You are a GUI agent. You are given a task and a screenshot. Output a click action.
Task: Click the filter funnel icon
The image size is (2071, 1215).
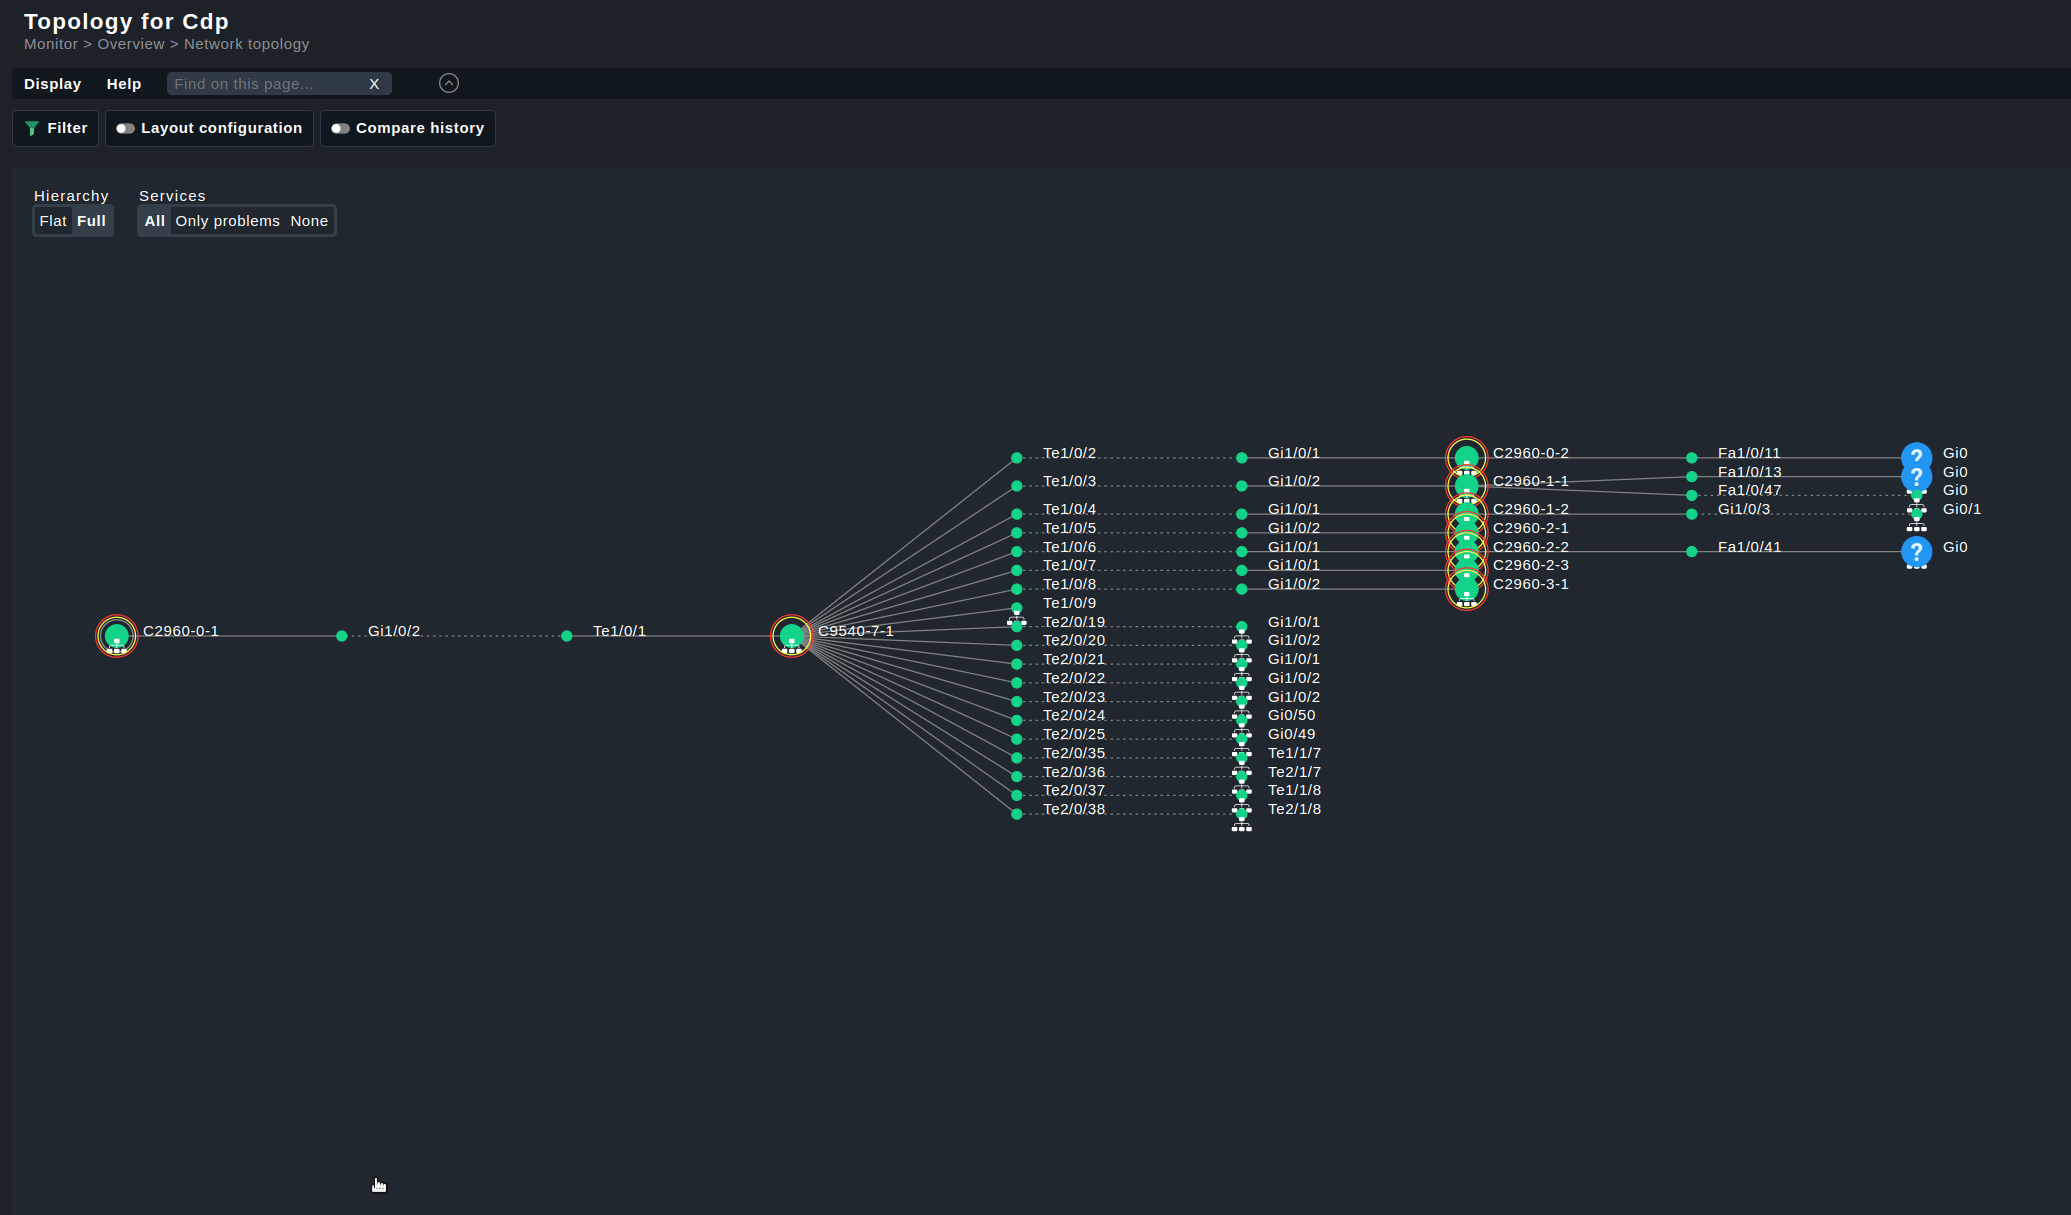coord(33,127)
